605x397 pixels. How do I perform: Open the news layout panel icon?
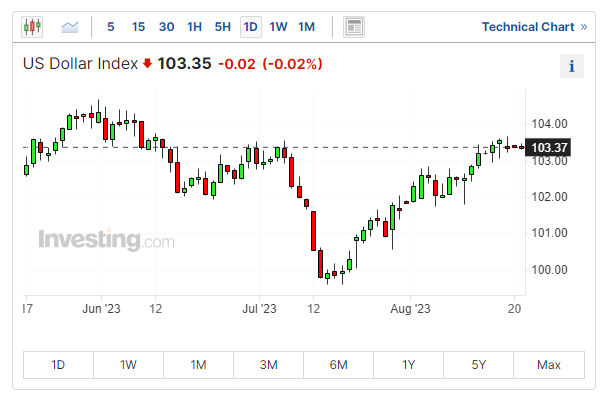(x=354, y=27)
